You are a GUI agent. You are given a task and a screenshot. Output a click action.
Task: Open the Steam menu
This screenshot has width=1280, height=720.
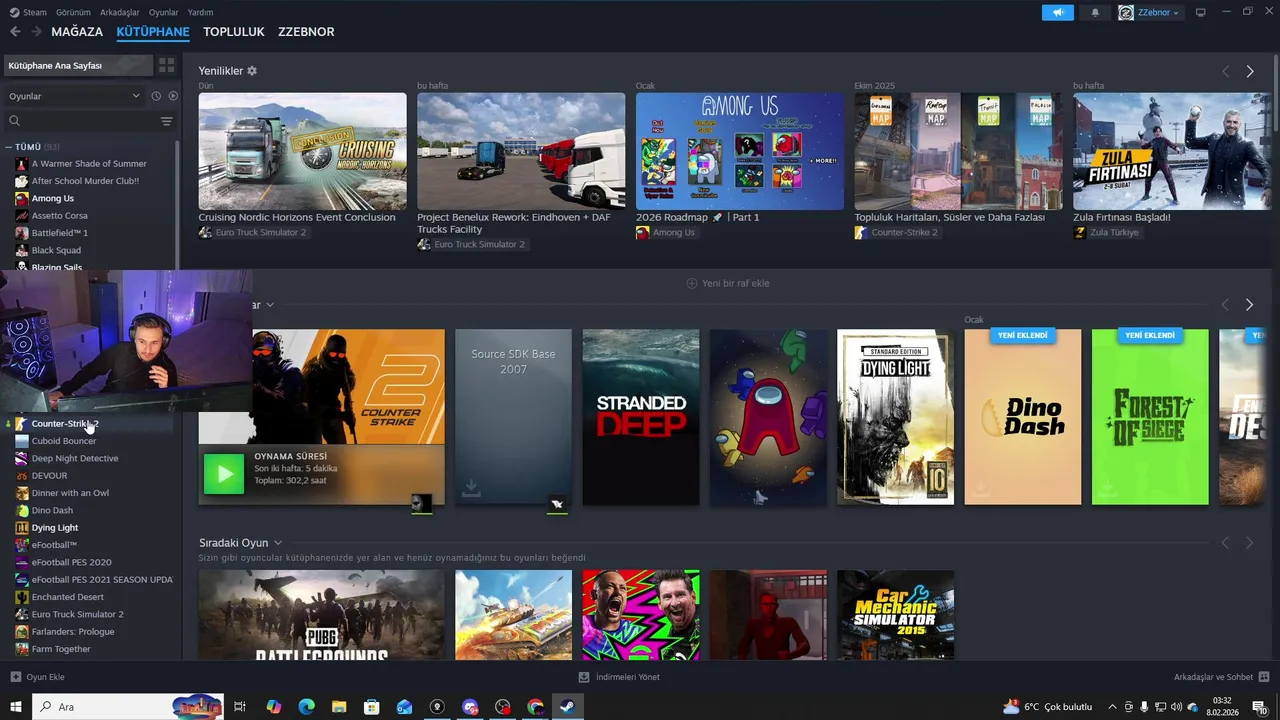[29, 12]
